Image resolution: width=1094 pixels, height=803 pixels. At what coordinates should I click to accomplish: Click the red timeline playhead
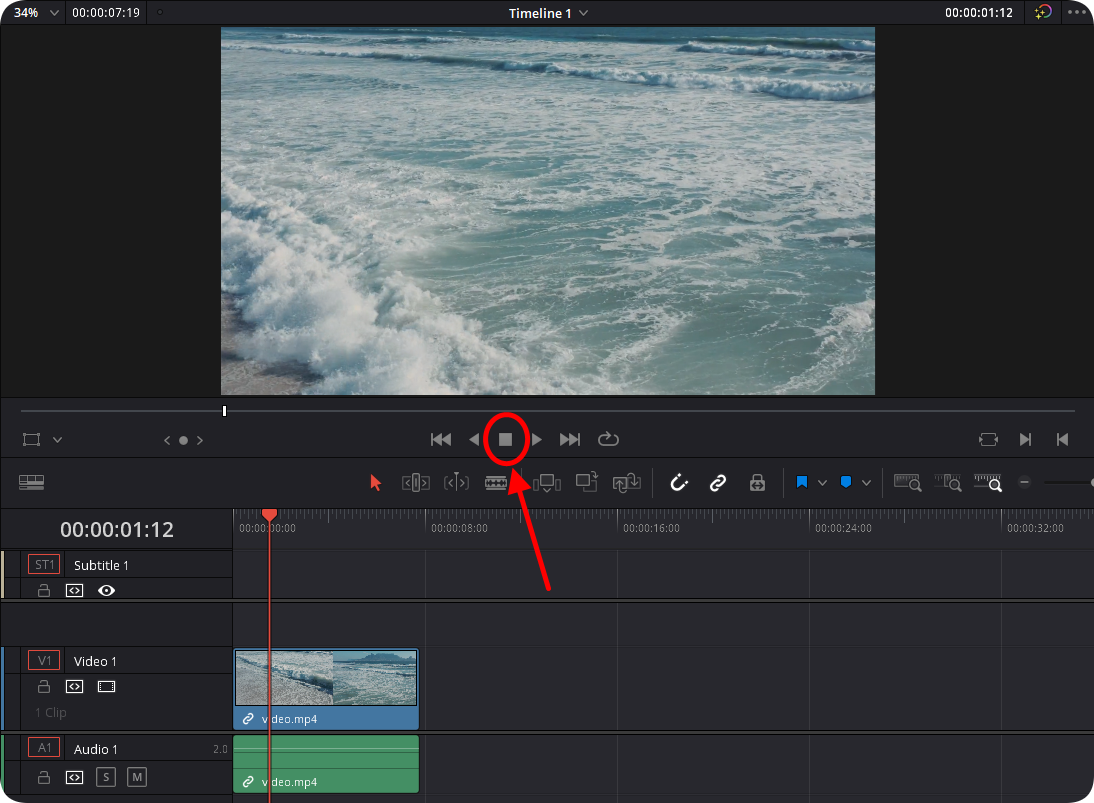pyautogui.click(x=269, y=514)
